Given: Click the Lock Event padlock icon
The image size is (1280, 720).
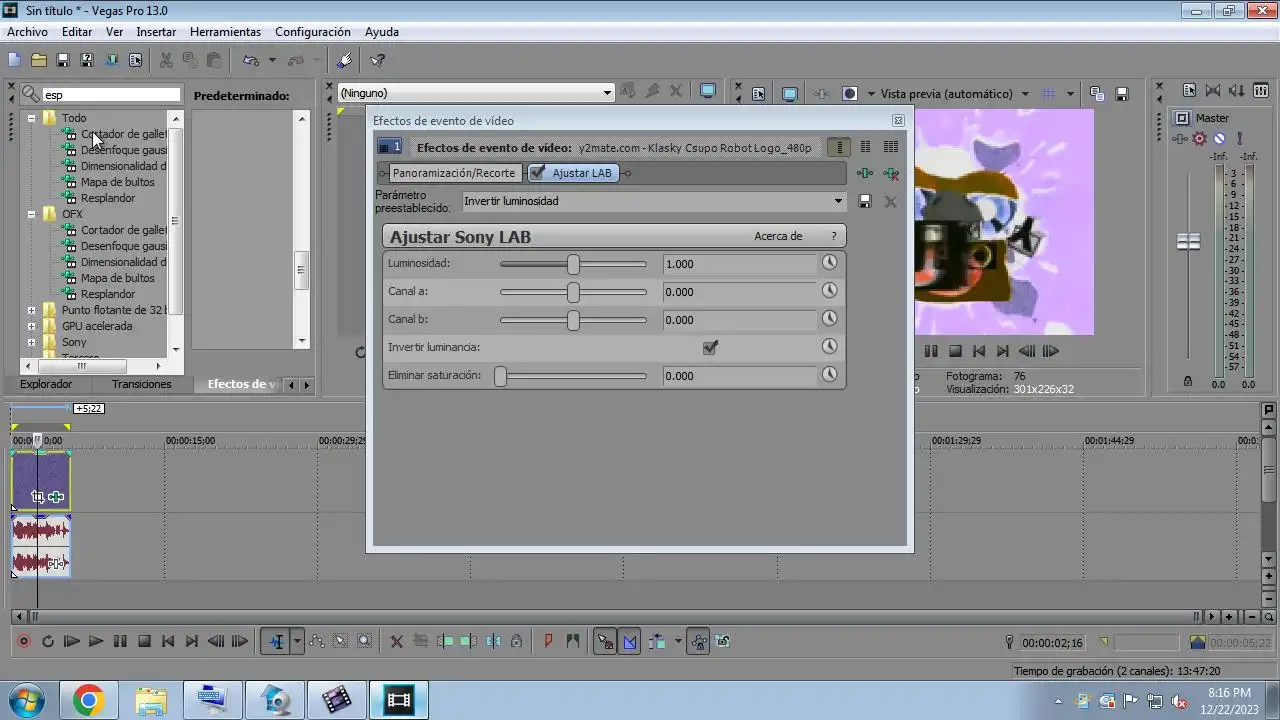Looking at the screenshot, I should [x=516, y=642].
